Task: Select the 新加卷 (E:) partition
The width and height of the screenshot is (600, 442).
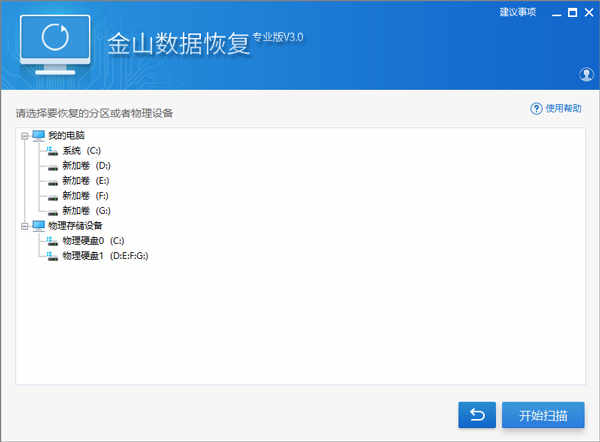Action: (86, 181)
